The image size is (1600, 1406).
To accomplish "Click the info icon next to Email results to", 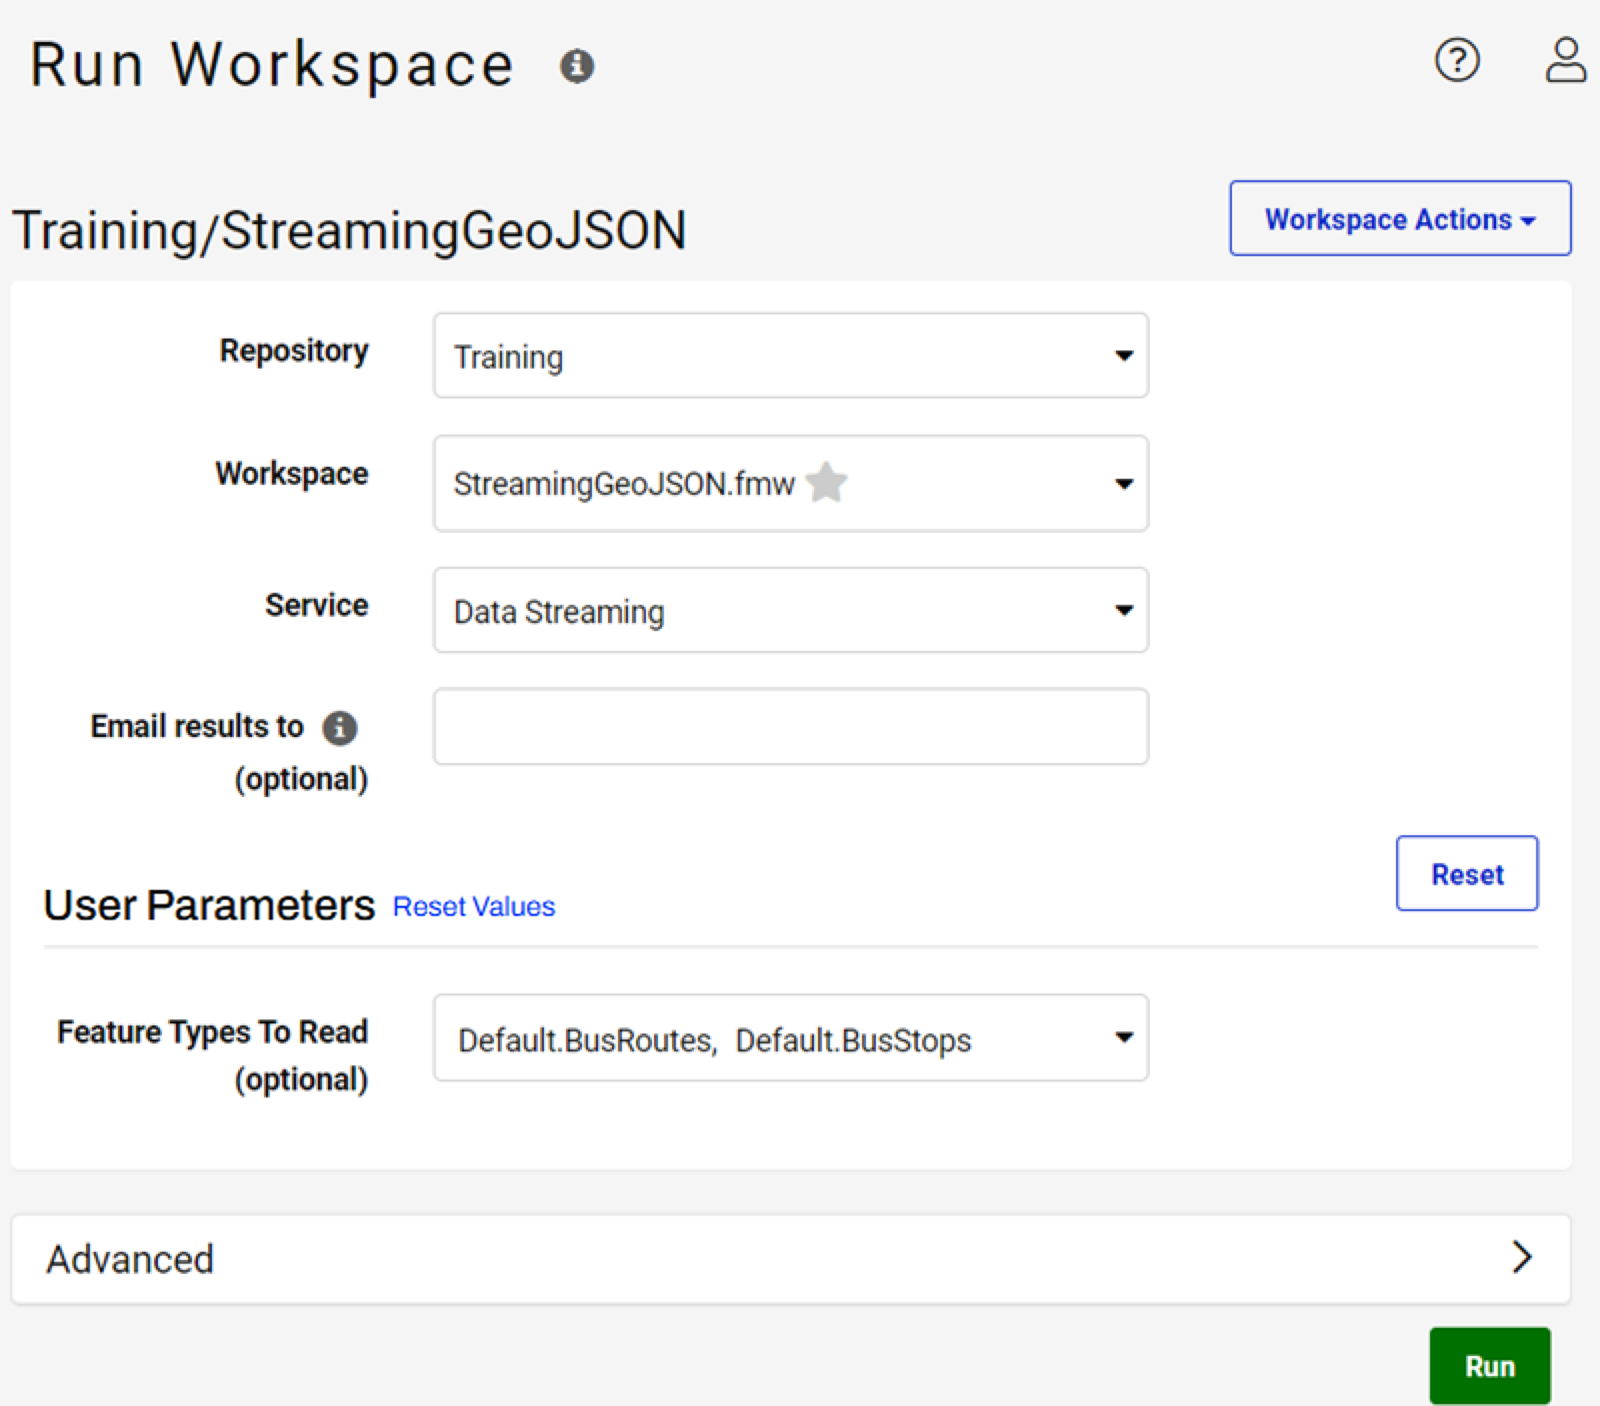I will pyautogui.click(x=340, y=727).
